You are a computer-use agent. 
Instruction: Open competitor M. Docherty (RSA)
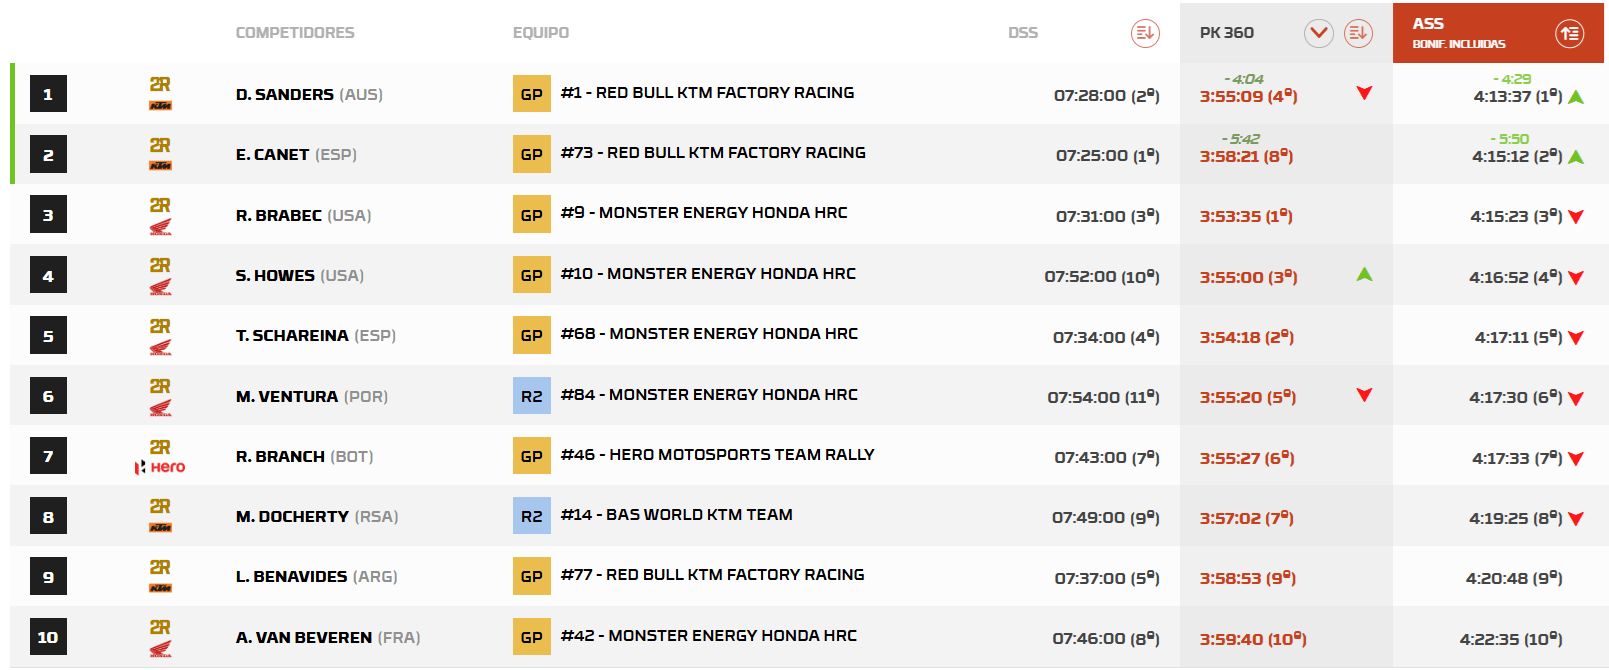pyautogui.click(x=317, y=517)
